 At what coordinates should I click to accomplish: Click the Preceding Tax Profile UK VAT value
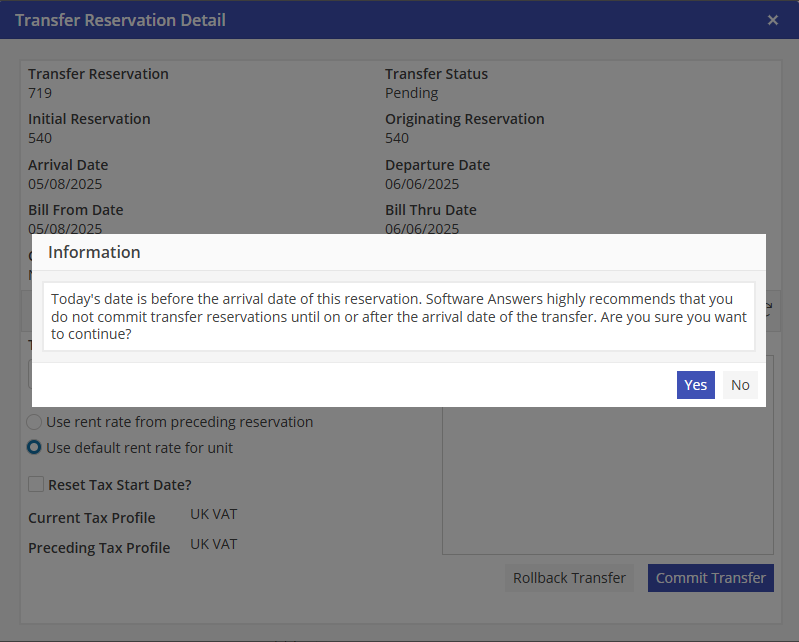[214, 545]
